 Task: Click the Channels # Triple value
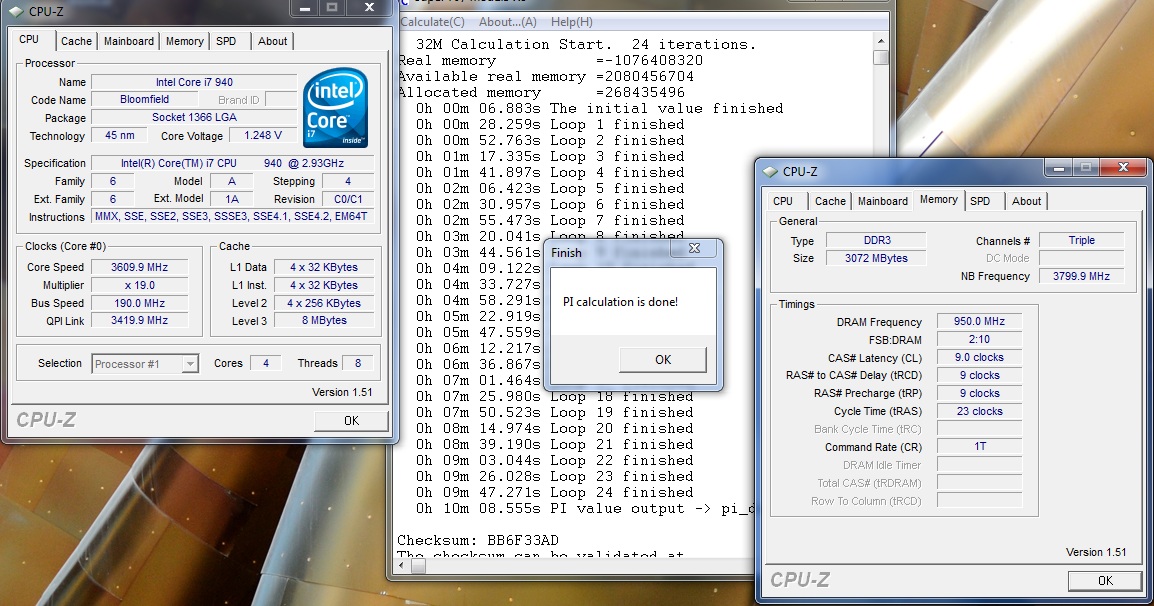point(1081,240)
